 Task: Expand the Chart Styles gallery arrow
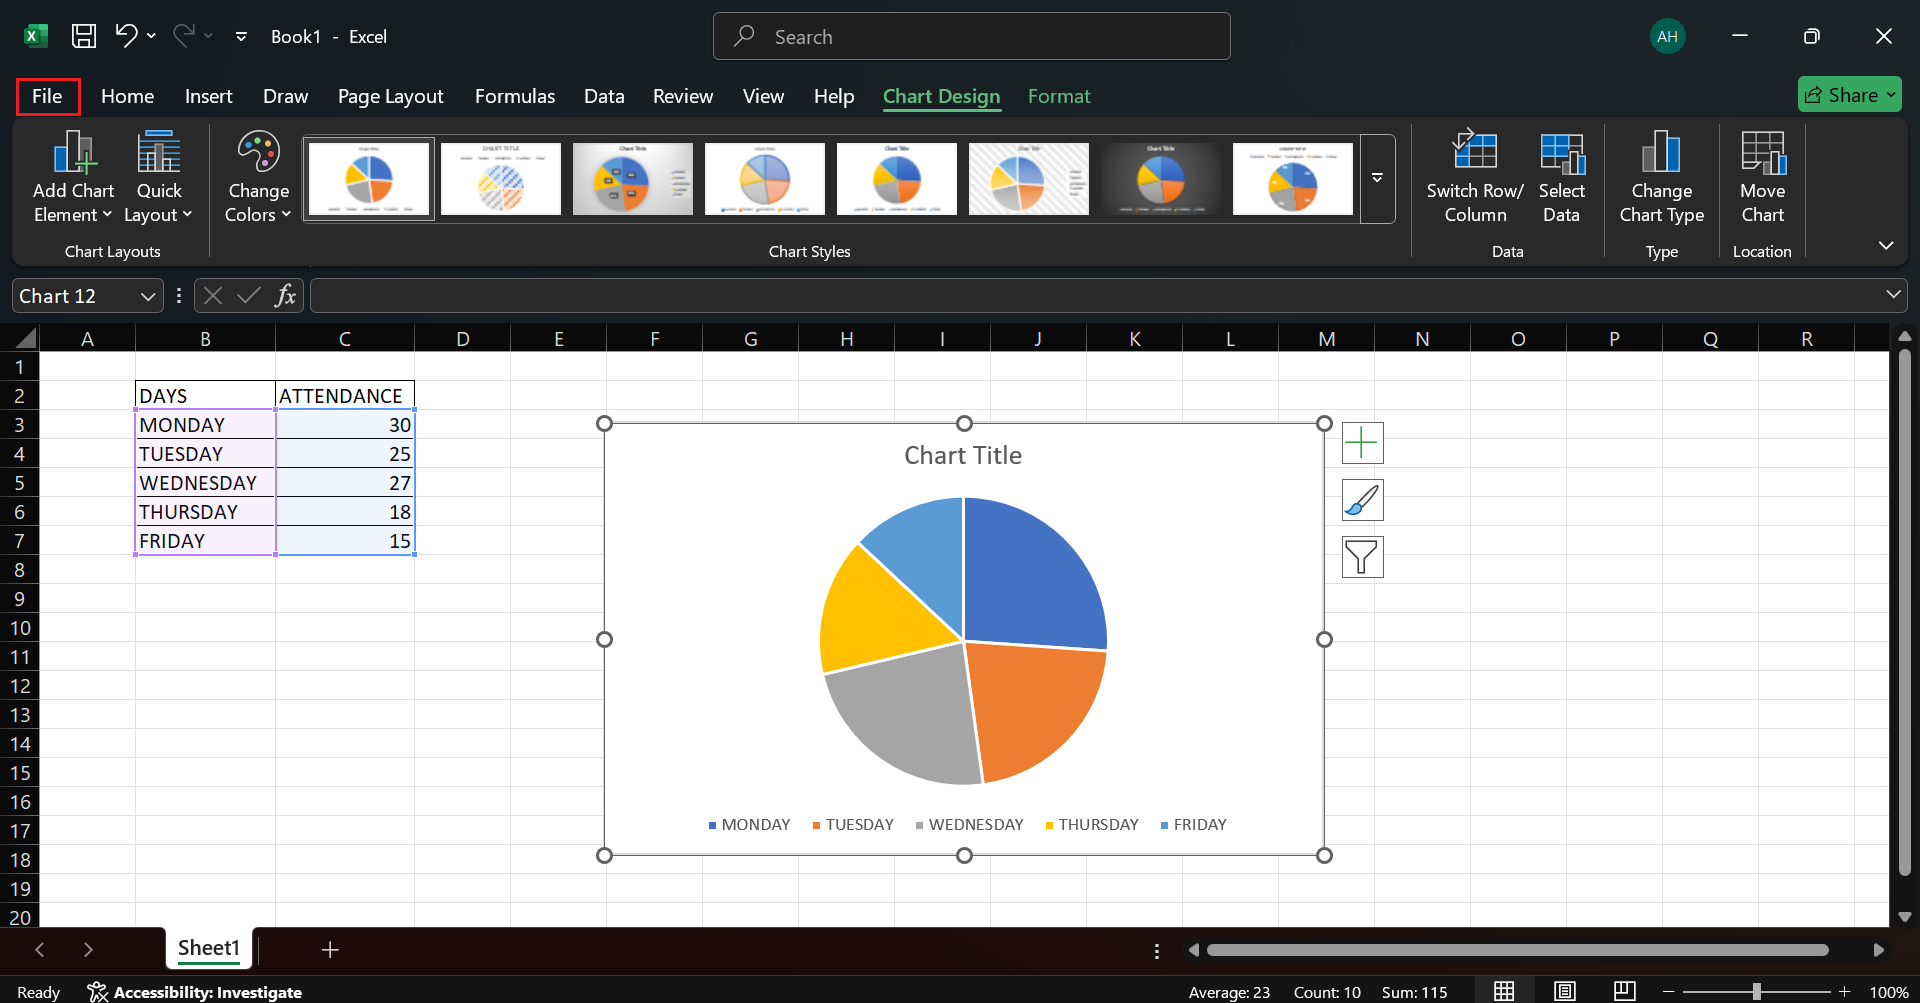pos(1377,178)
